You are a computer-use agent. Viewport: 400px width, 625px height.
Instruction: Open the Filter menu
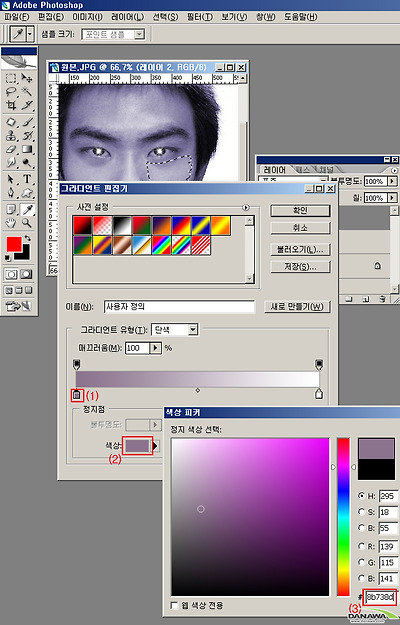(x=199, y=17)
